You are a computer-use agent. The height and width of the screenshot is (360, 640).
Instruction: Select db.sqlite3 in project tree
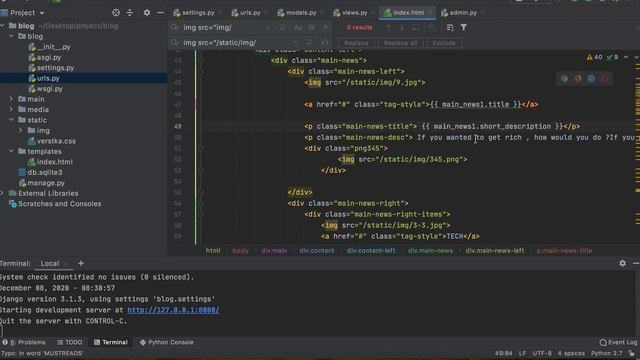coord(40,172)
